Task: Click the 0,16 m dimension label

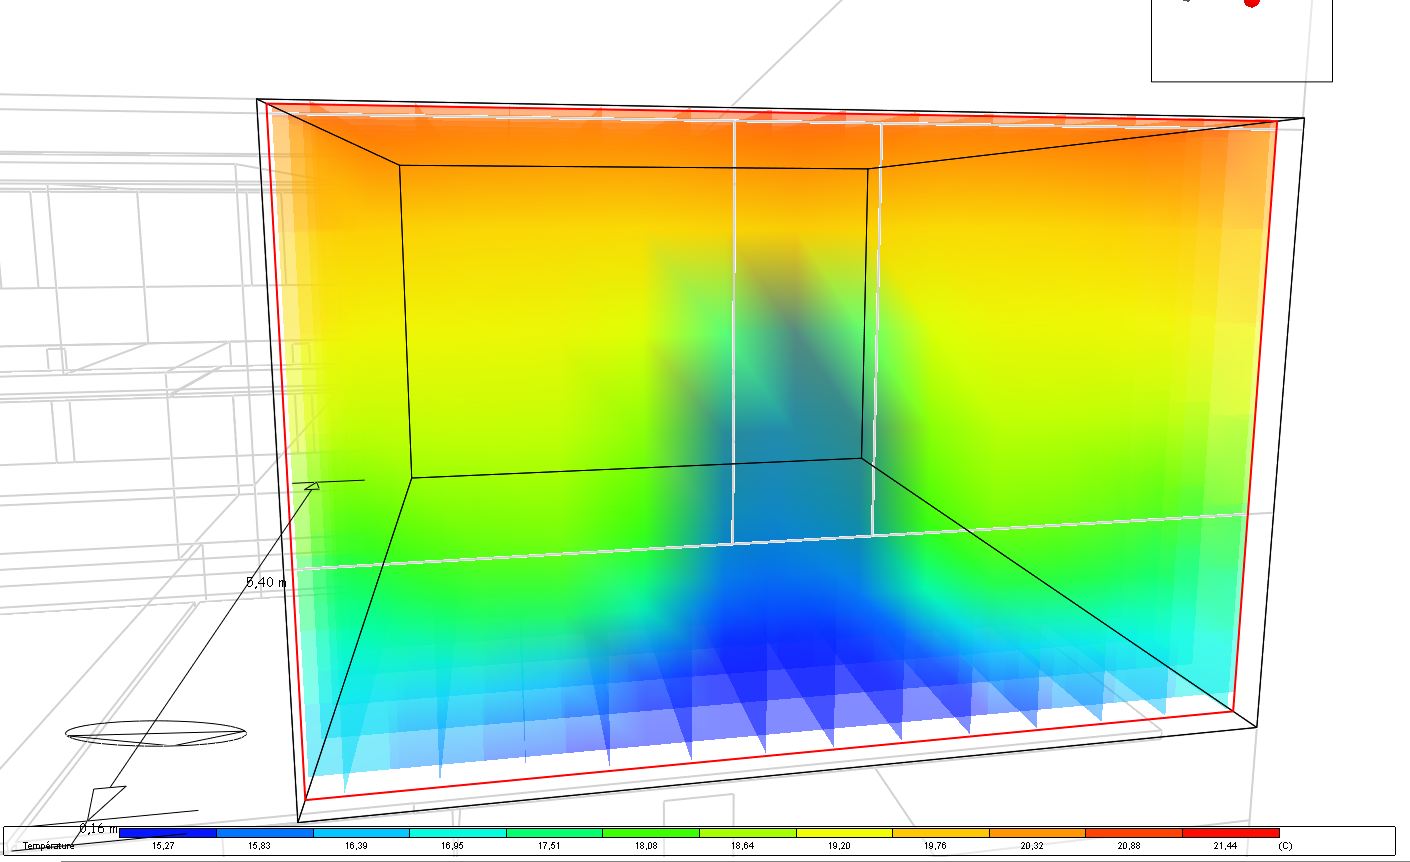Action: (x=98, y=828)
